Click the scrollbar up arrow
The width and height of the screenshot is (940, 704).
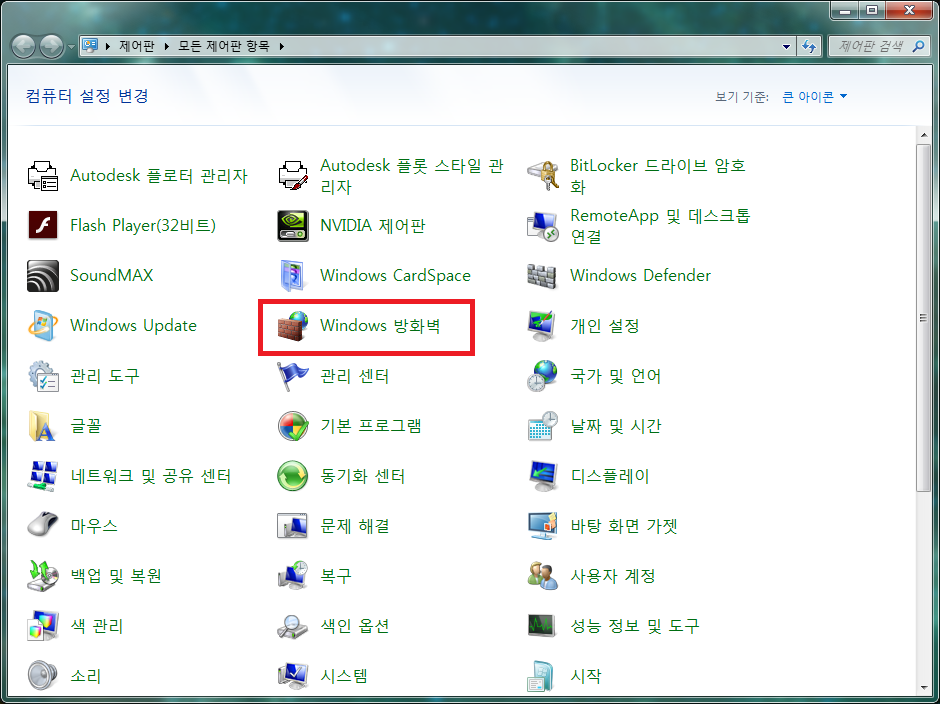click(923, 135)
